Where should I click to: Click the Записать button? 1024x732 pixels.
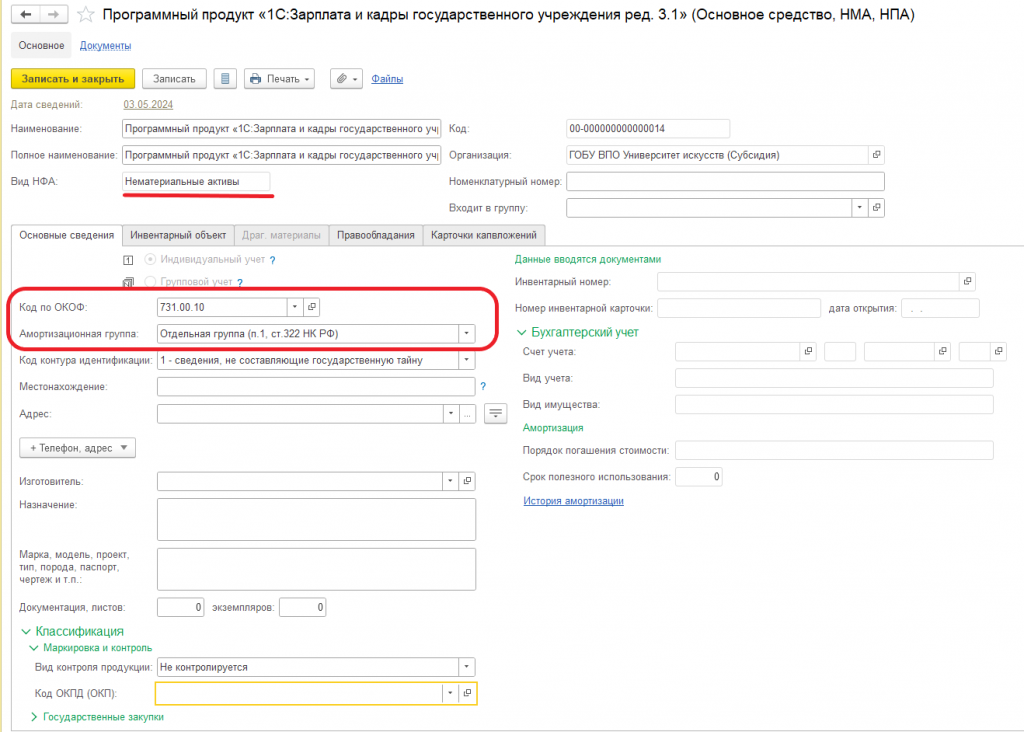point(174,79)
